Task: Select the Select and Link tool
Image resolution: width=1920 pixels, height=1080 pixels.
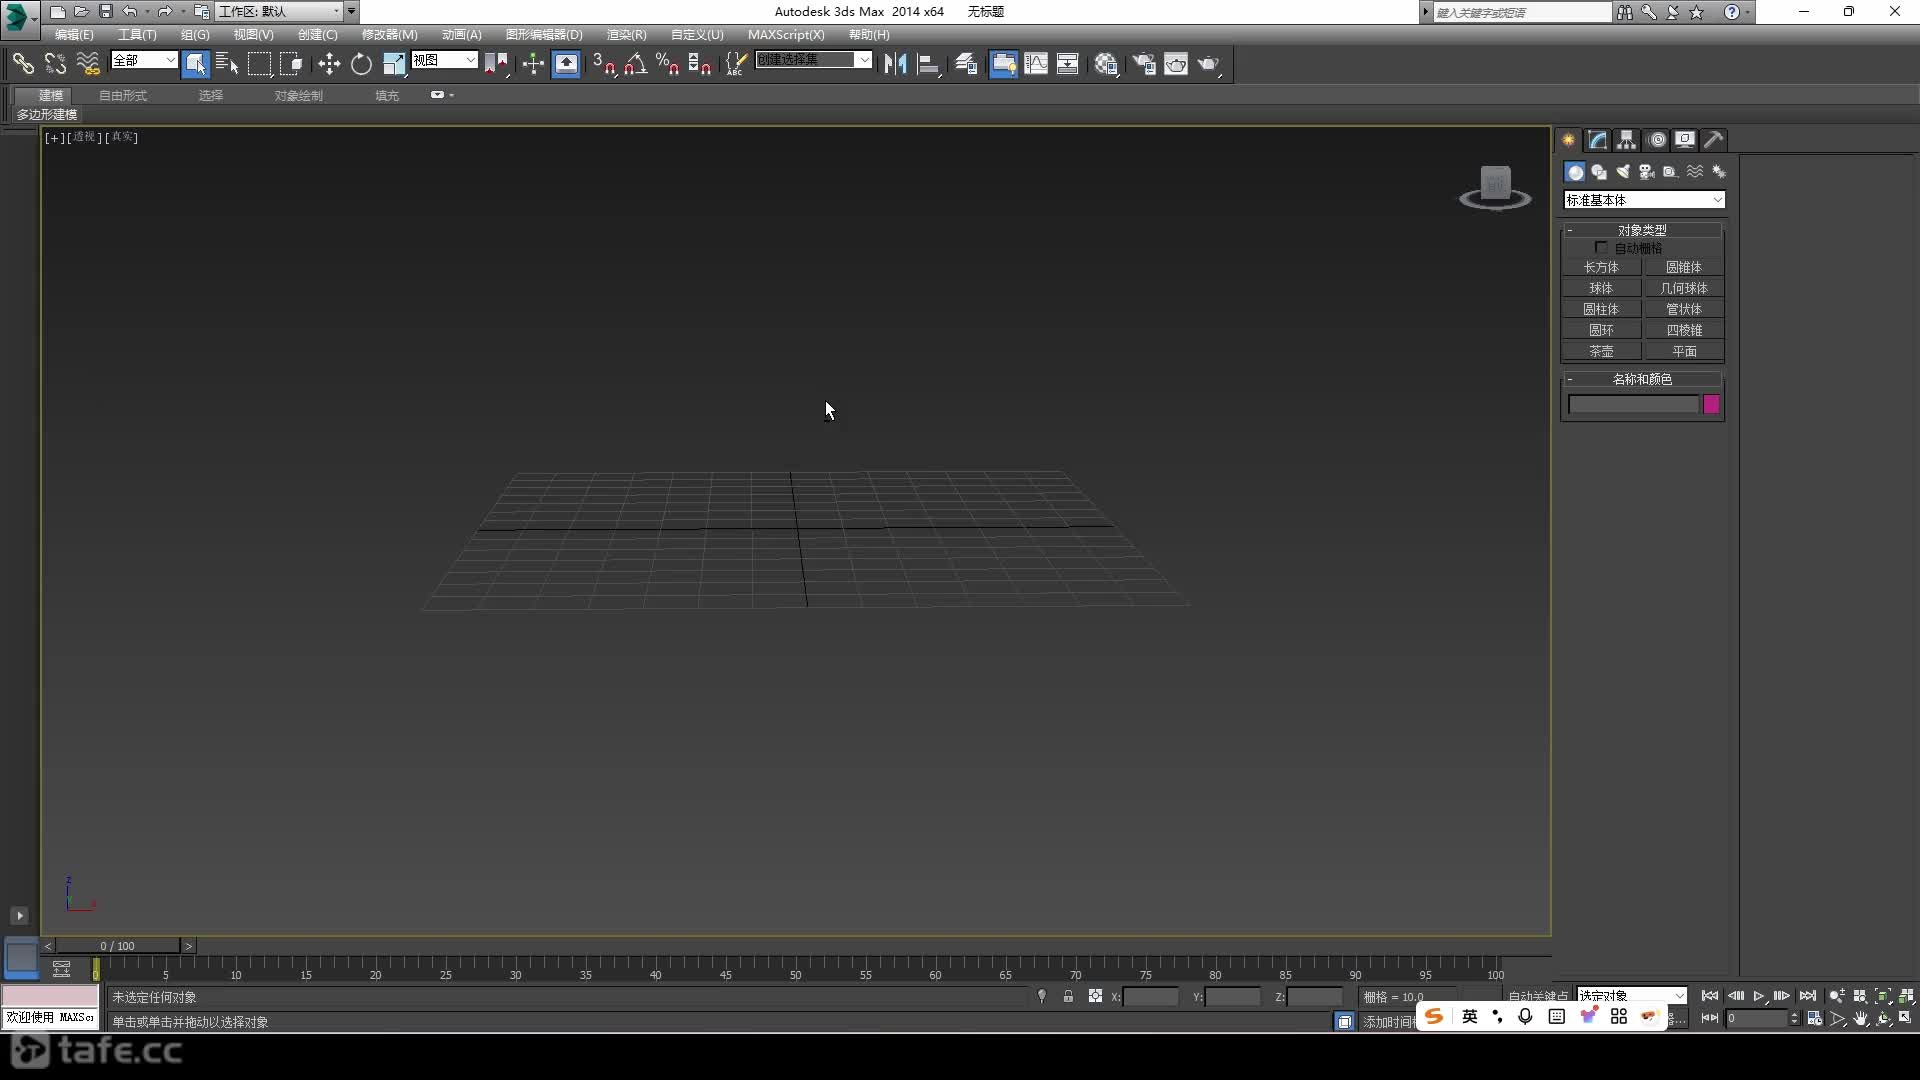Action: pyautogui.click(x=22, y=64)
